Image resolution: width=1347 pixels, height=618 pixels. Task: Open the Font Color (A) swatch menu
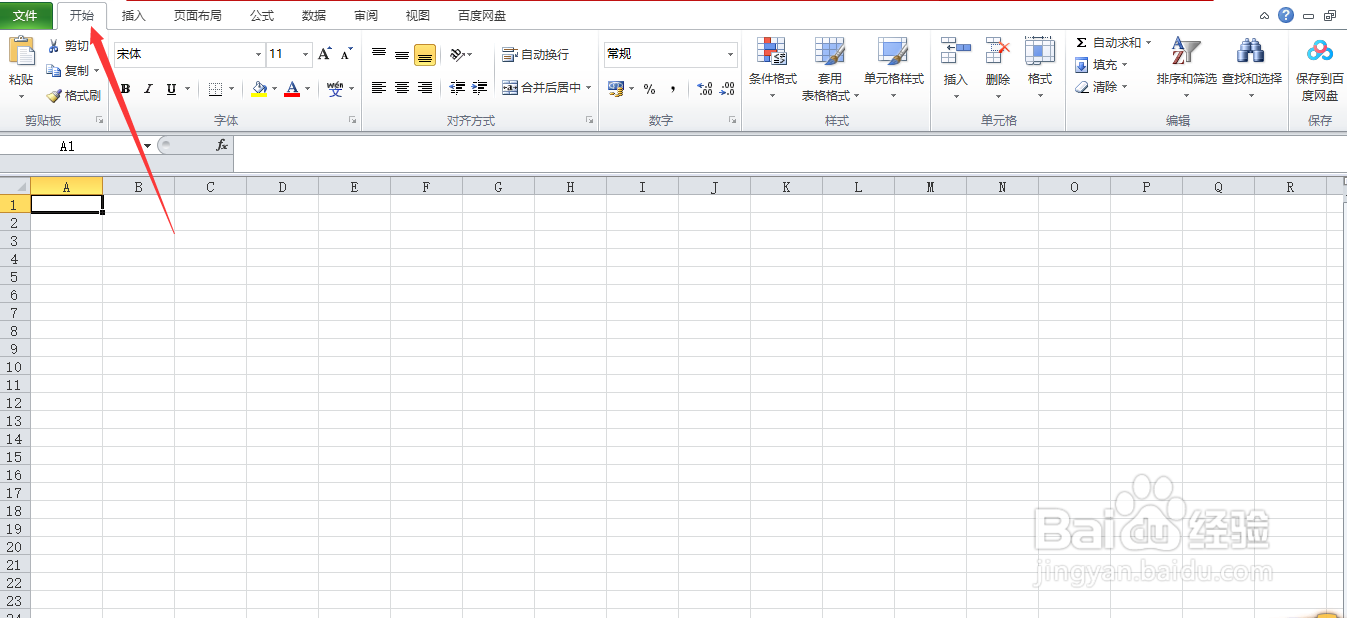click(x=293, y=89)
